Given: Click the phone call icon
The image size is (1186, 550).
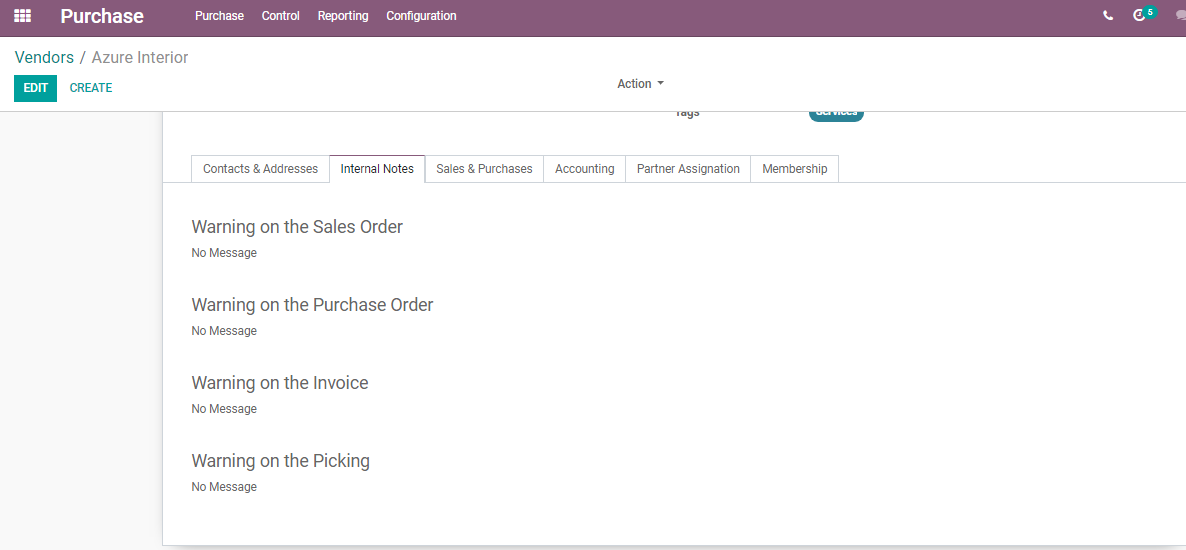Looking at the screenshot, I should point(1108,15).
